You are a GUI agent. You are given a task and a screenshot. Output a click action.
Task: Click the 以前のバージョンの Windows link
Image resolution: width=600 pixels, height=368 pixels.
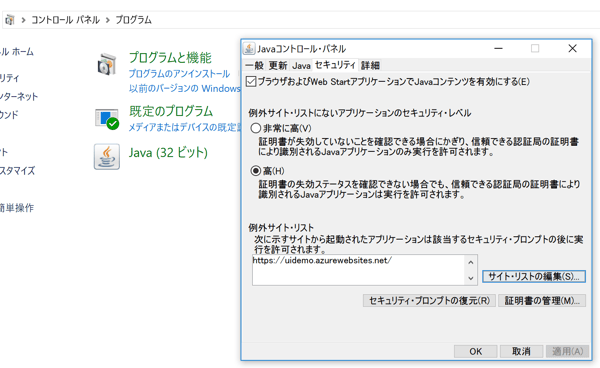click(184, 88)
